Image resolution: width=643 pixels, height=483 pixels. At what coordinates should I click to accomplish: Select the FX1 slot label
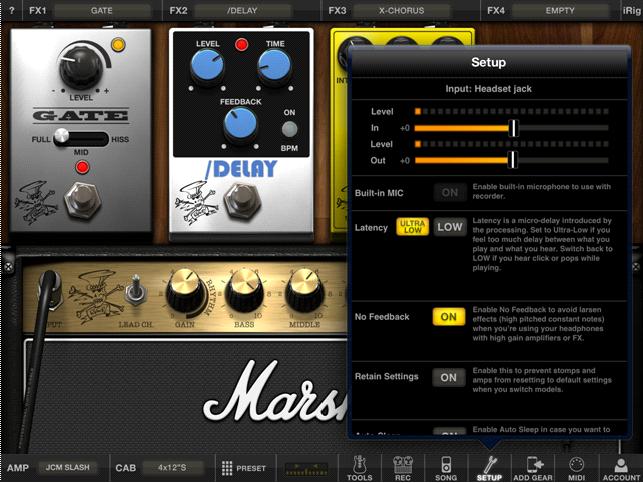tap(38, 10)
